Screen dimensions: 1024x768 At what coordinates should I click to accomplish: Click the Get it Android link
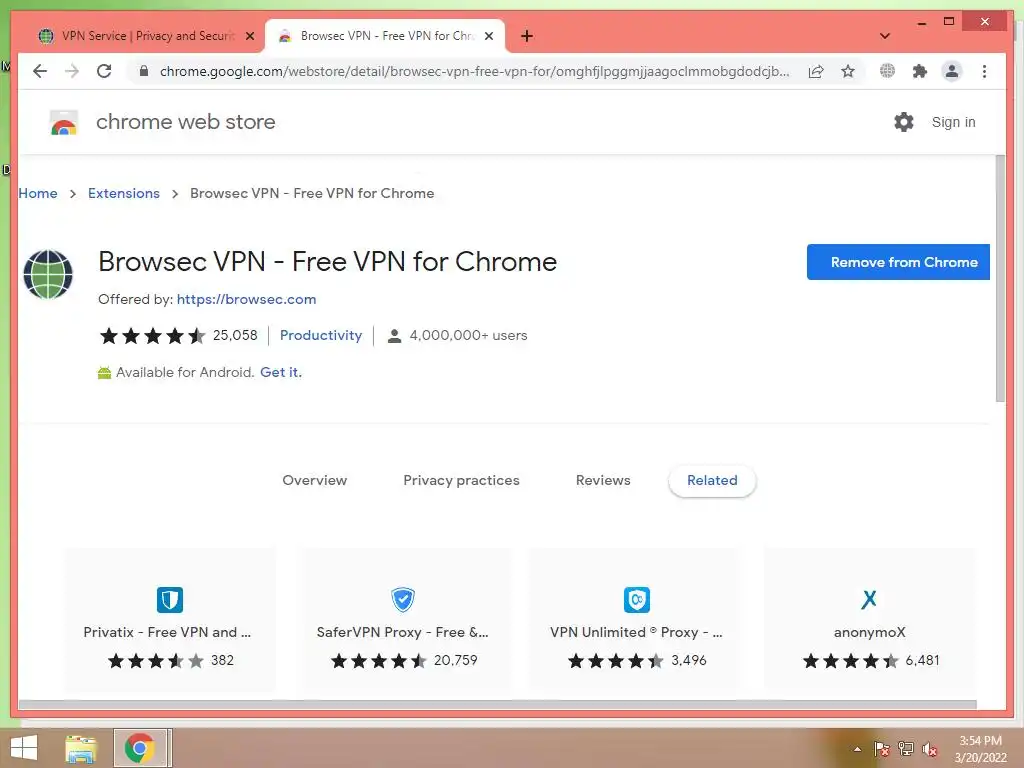pos(281,372)
